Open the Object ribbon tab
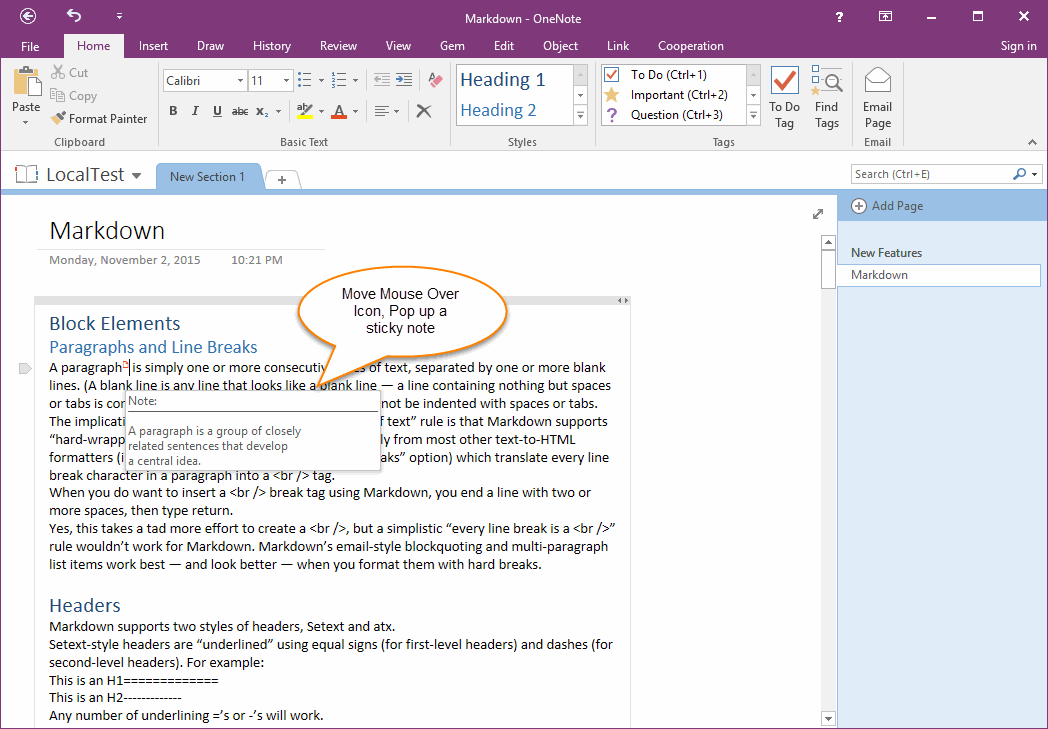 tap(560, 46)
